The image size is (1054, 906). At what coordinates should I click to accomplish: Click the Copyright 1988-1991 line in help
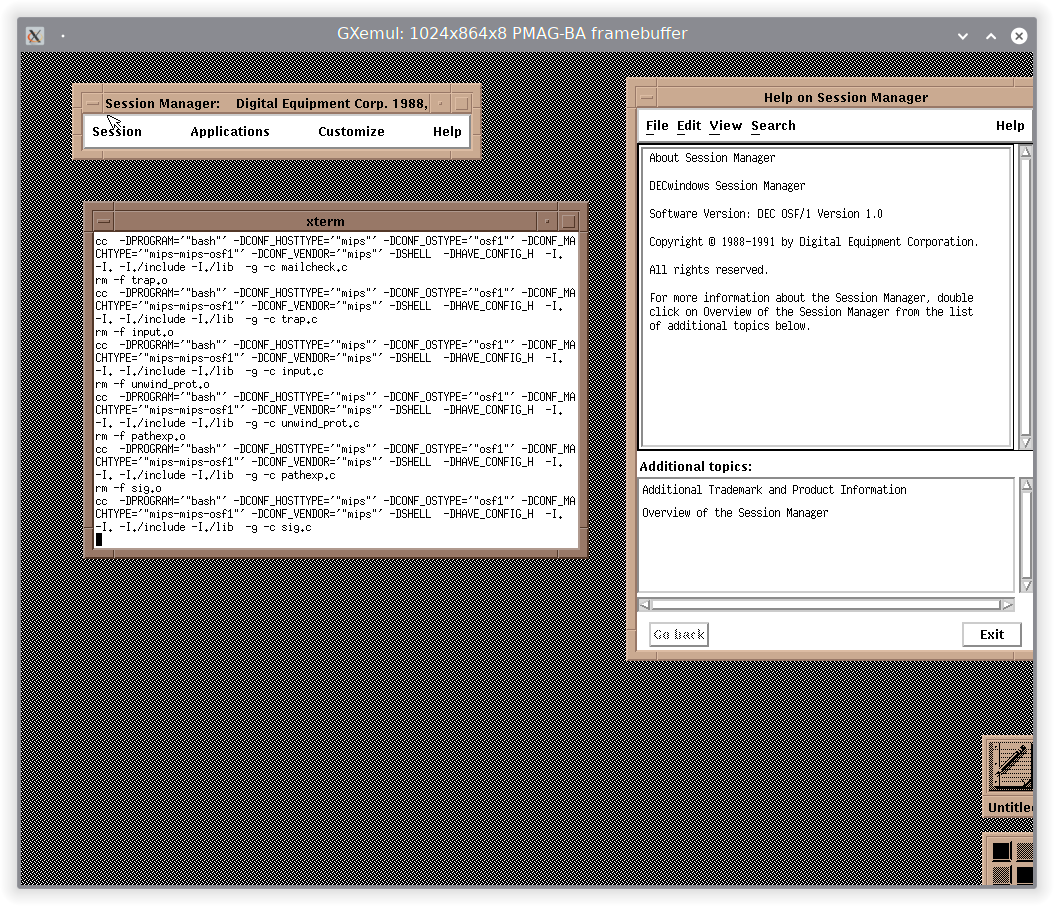tap(813, 242)
